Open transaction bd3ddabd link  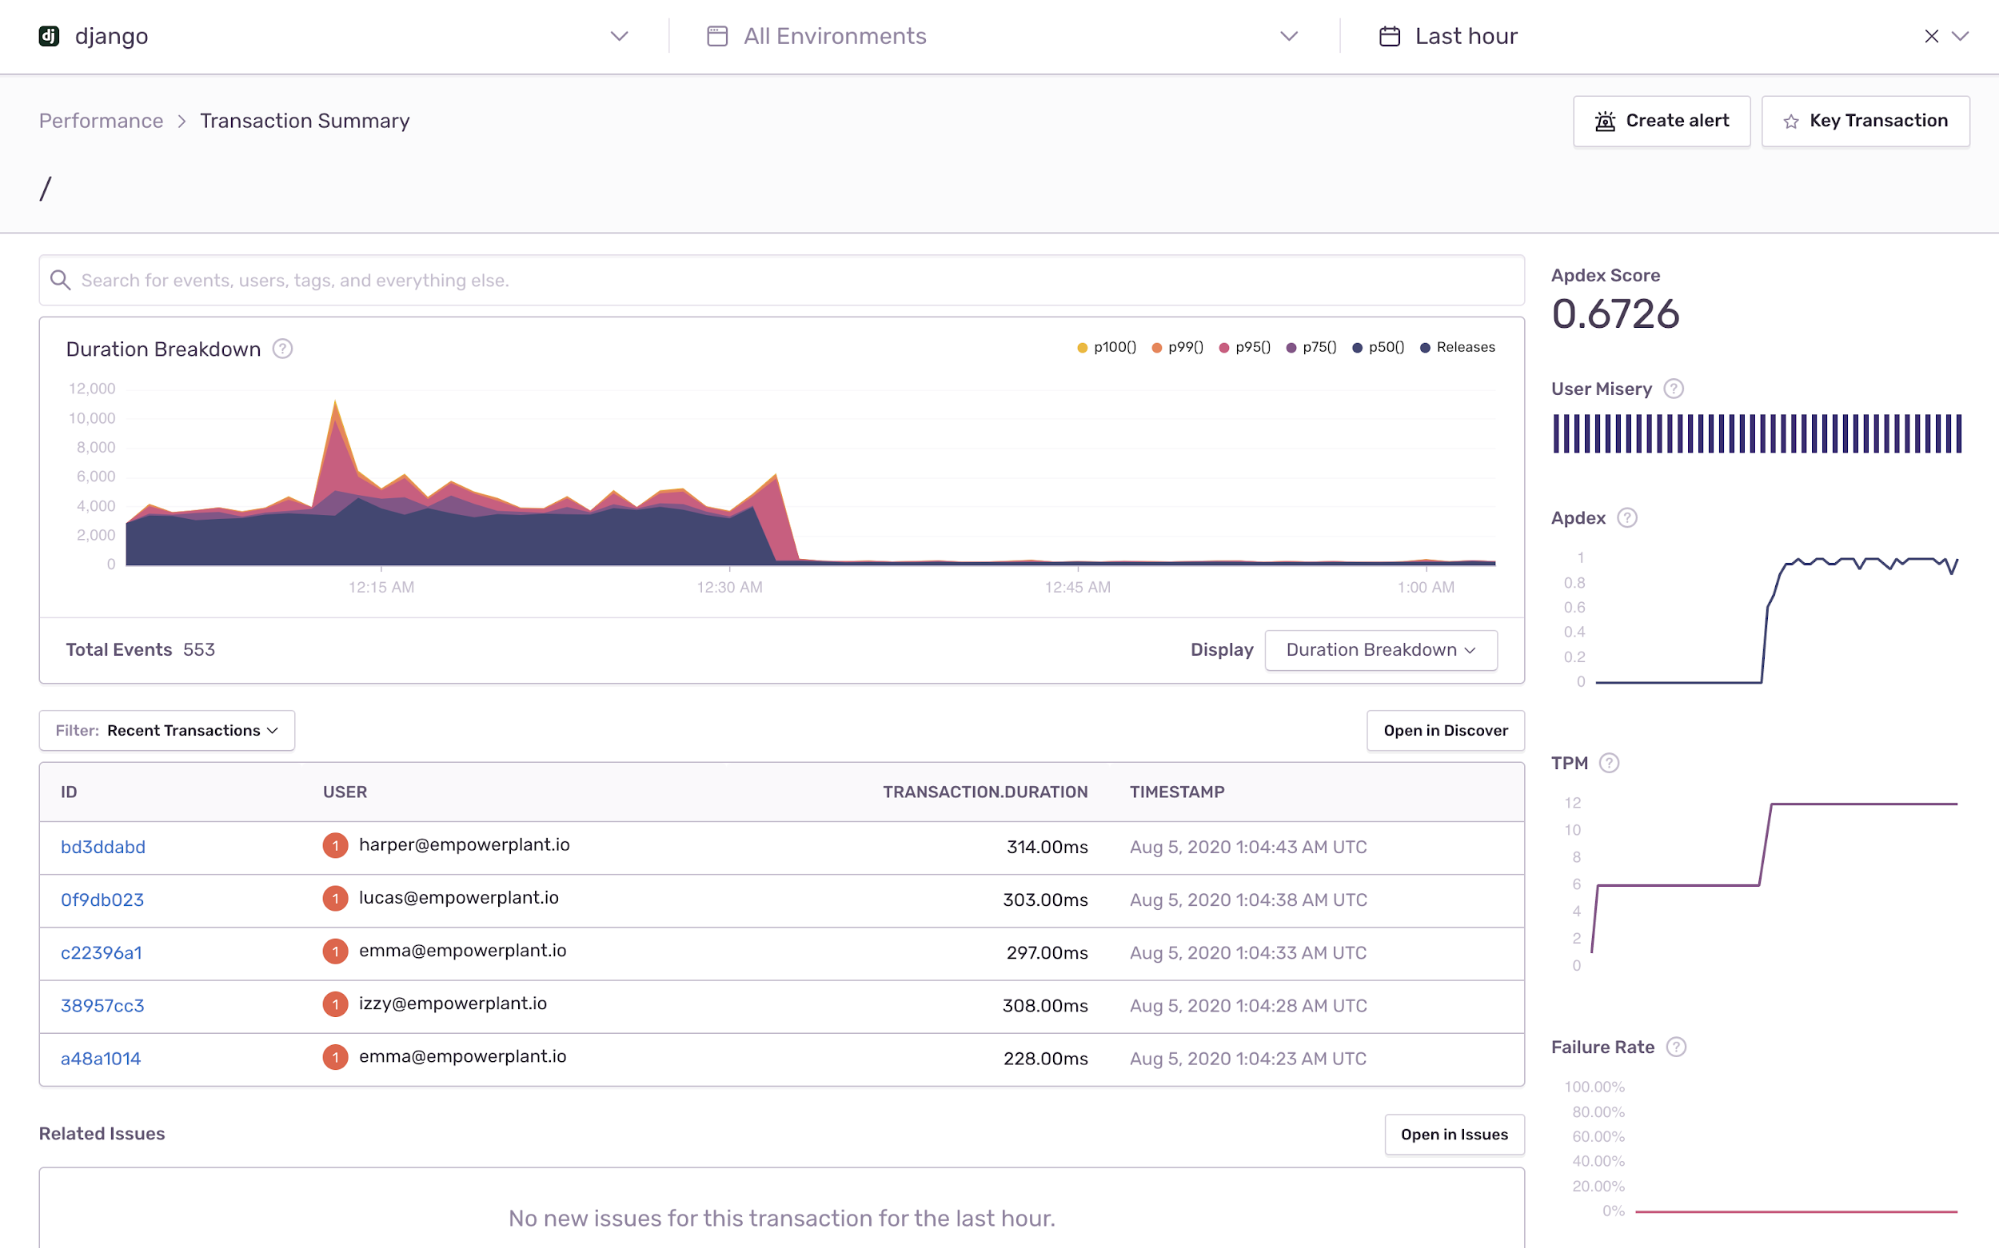[x=103, y=847]
